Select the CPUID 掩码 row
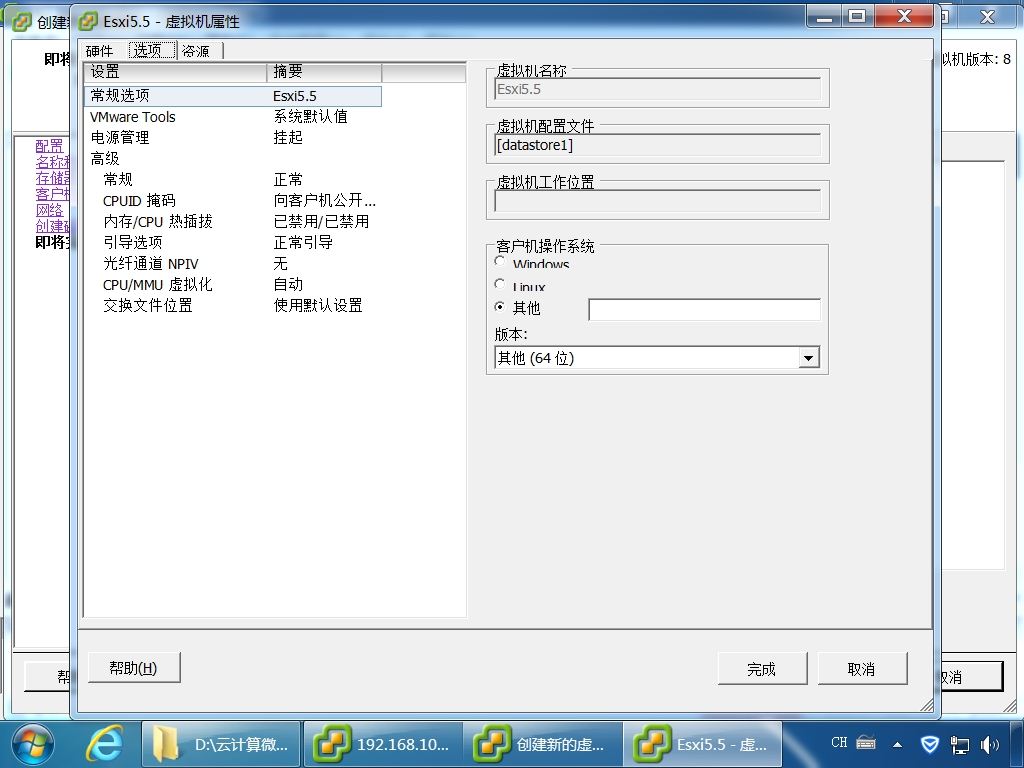Image resolution: width=1024 pixels, height=768 pixels. [x=233, y=200]
